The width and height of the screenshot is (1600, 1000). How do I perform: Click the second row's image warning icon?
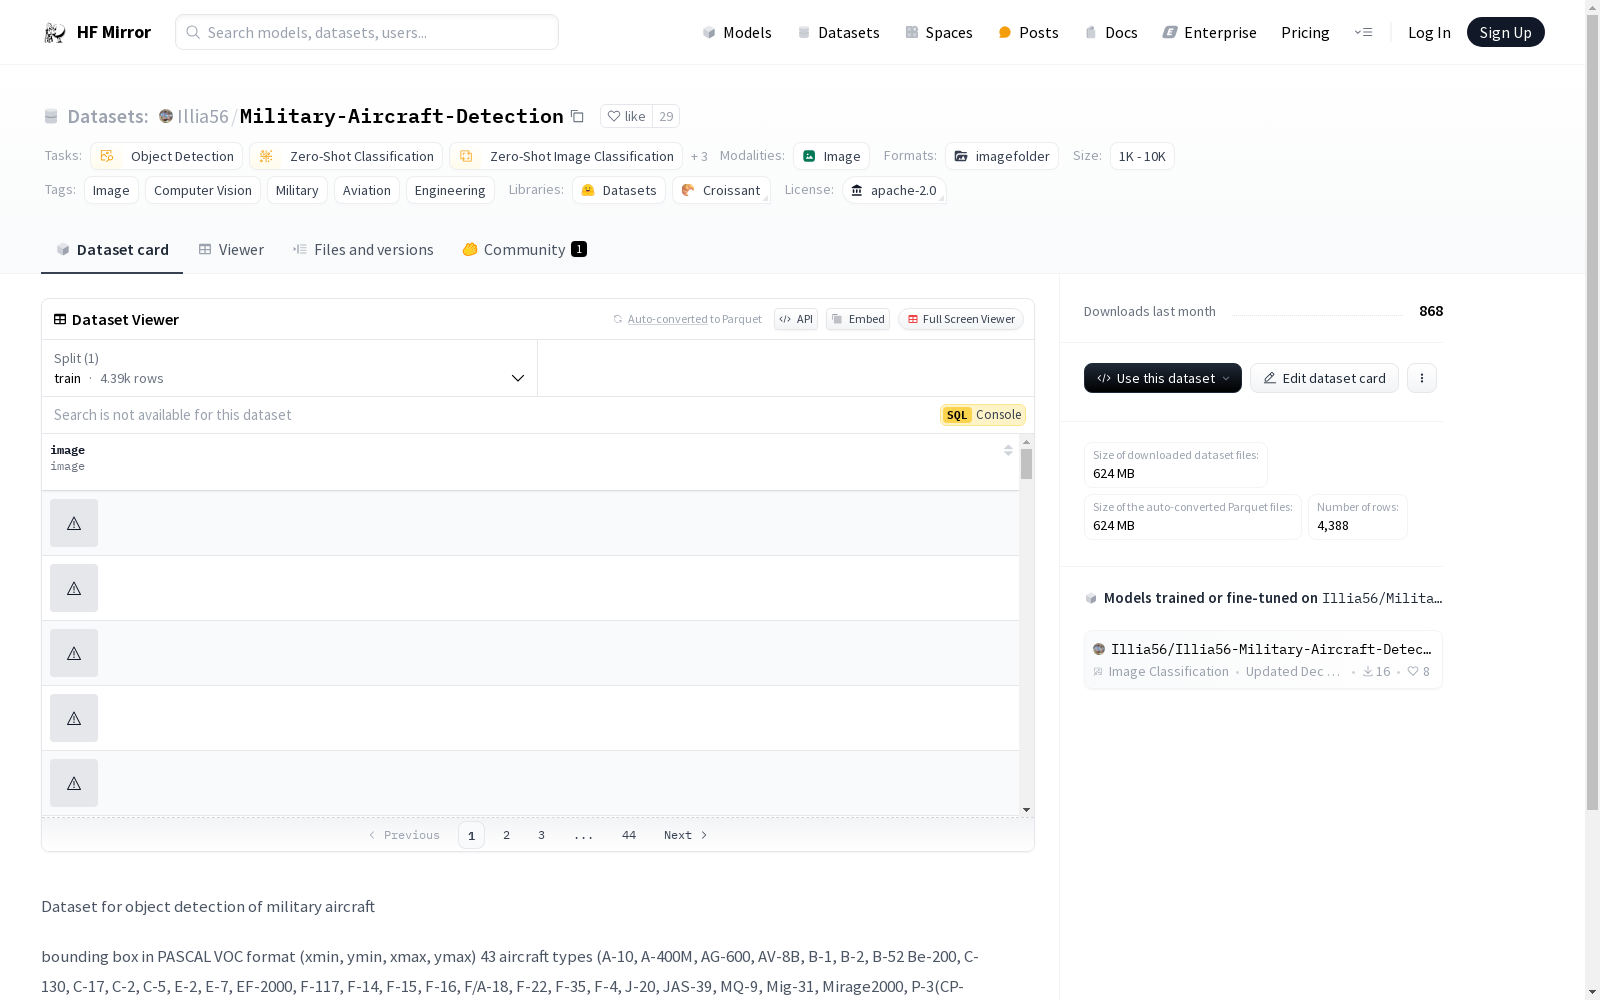pos(74,588)
